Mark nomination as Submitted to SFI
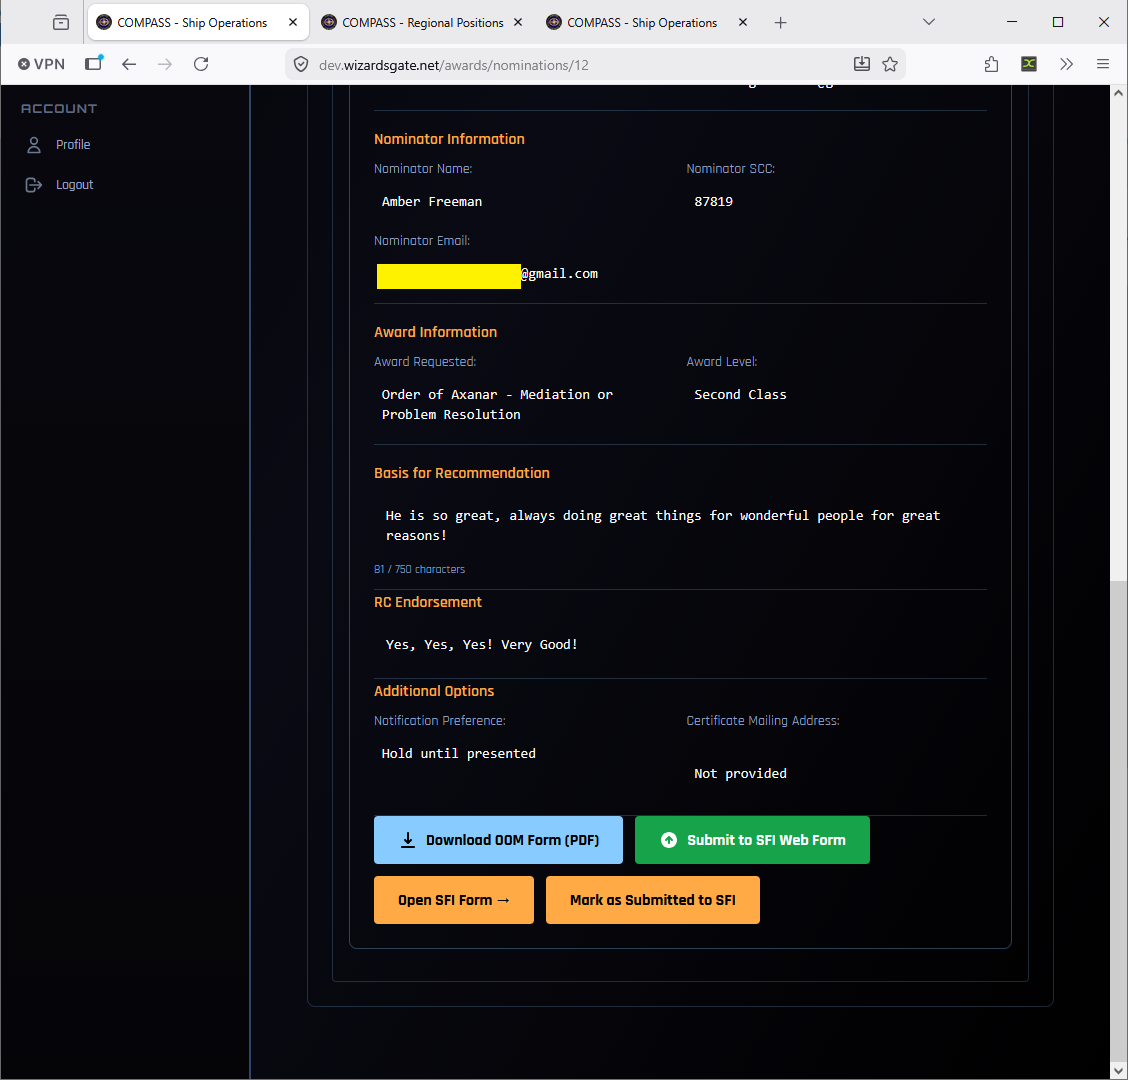This screenshot has height=1080, width=1128. tap(652, 900)
